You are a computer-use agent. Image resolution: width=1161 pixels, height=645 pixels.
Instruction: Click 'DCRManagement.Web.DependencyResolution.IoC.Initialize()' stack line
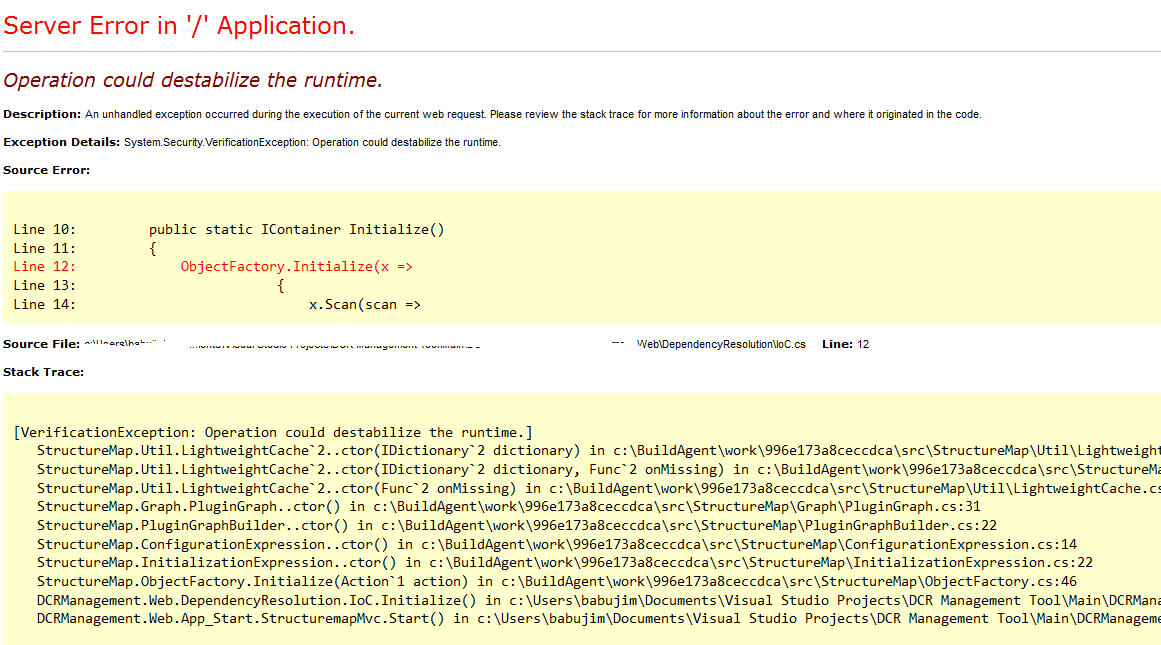(x=598, y=601)
